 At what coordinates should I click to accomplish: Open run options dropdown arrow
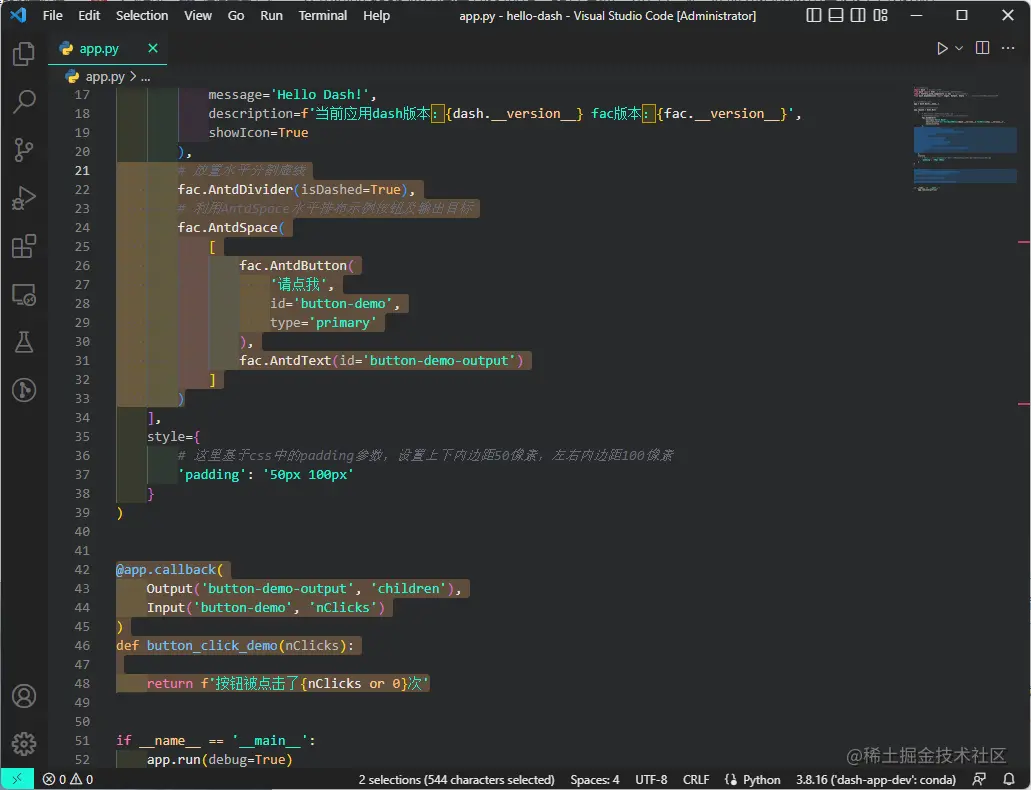(x=959, y=48)
